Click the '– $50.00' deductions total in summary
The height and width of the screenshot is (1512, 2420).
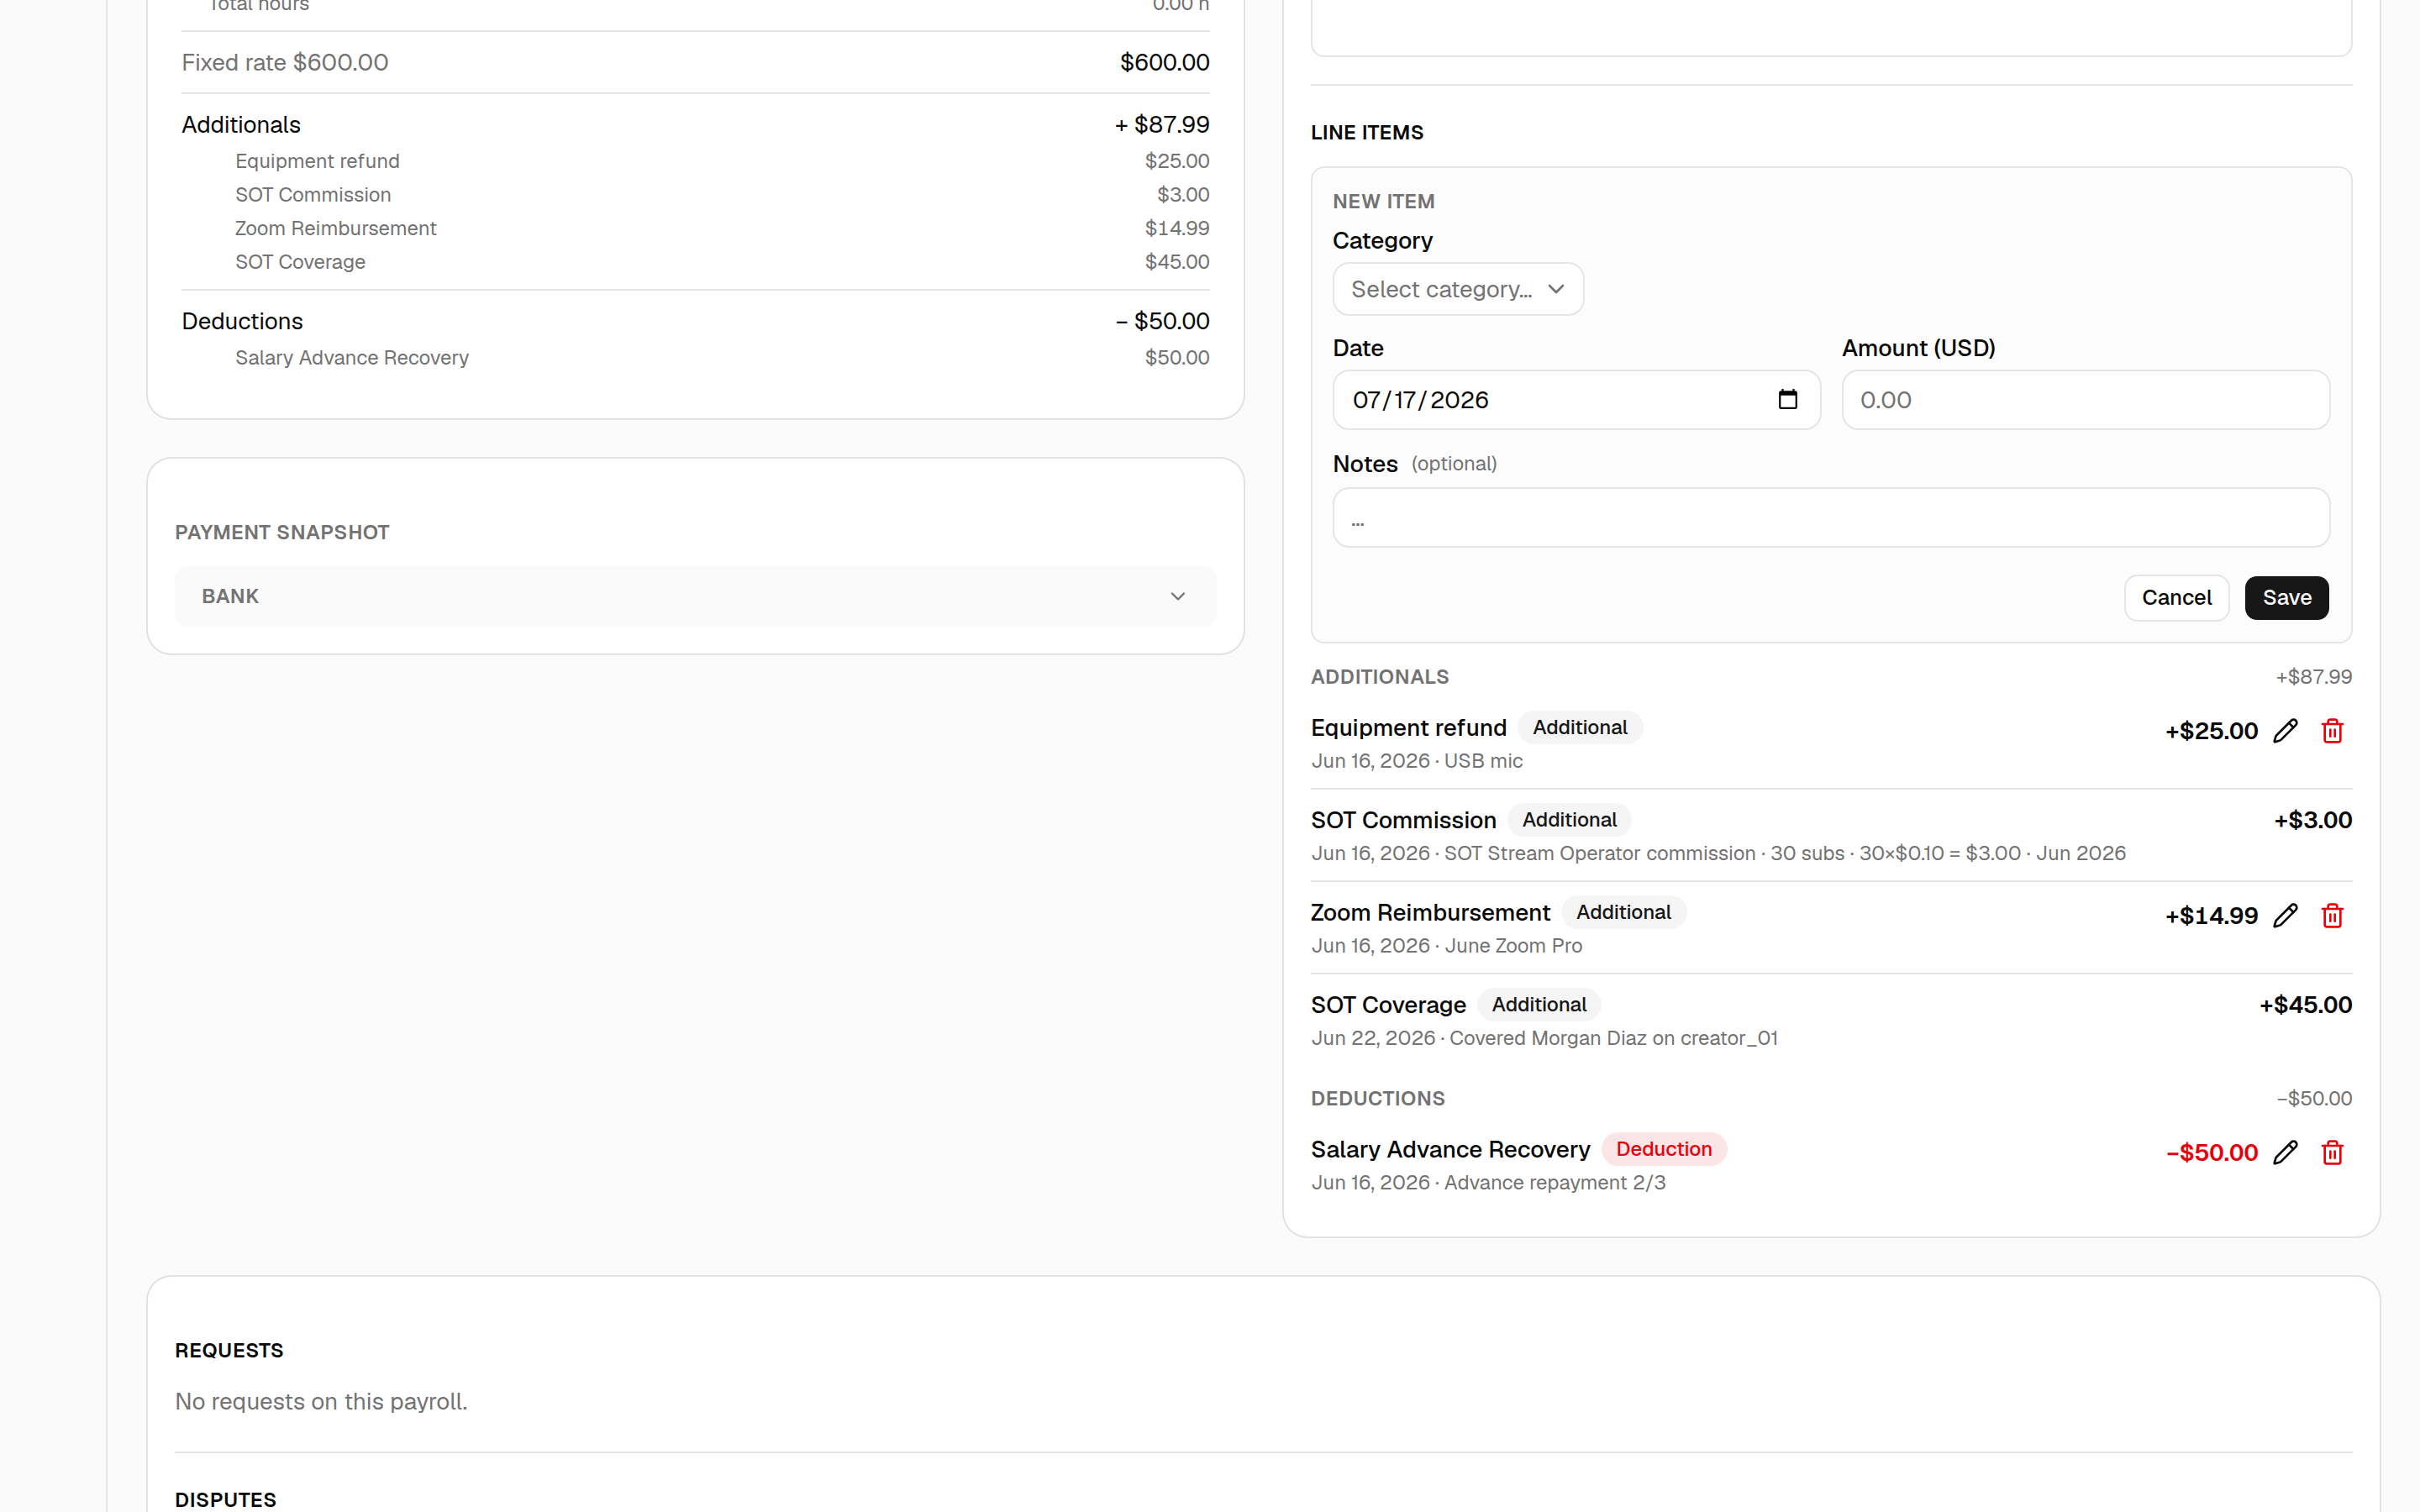tap(1162, 321)
